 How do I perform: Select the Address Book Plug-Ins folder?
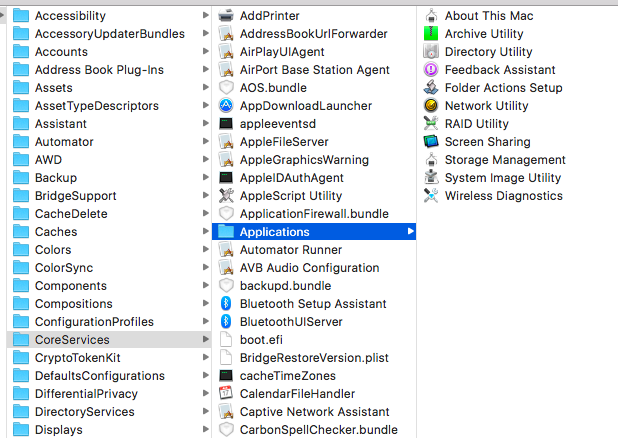pyautogui.click(x=109, y=70)
